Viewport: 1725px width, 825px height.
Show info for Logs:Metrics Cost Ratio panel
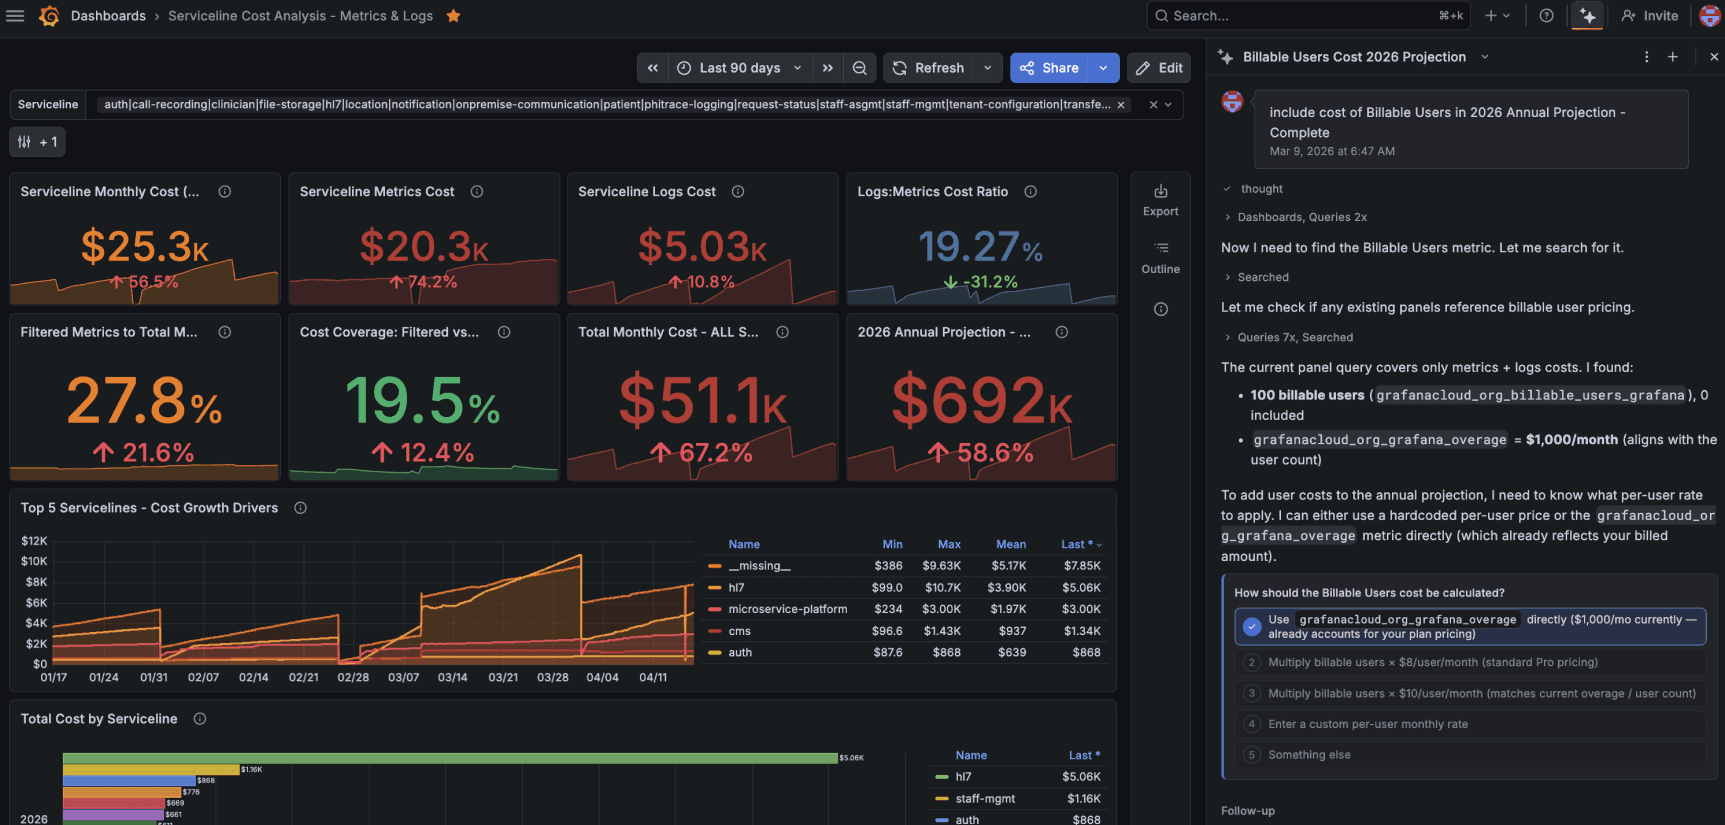[1031, 192]
